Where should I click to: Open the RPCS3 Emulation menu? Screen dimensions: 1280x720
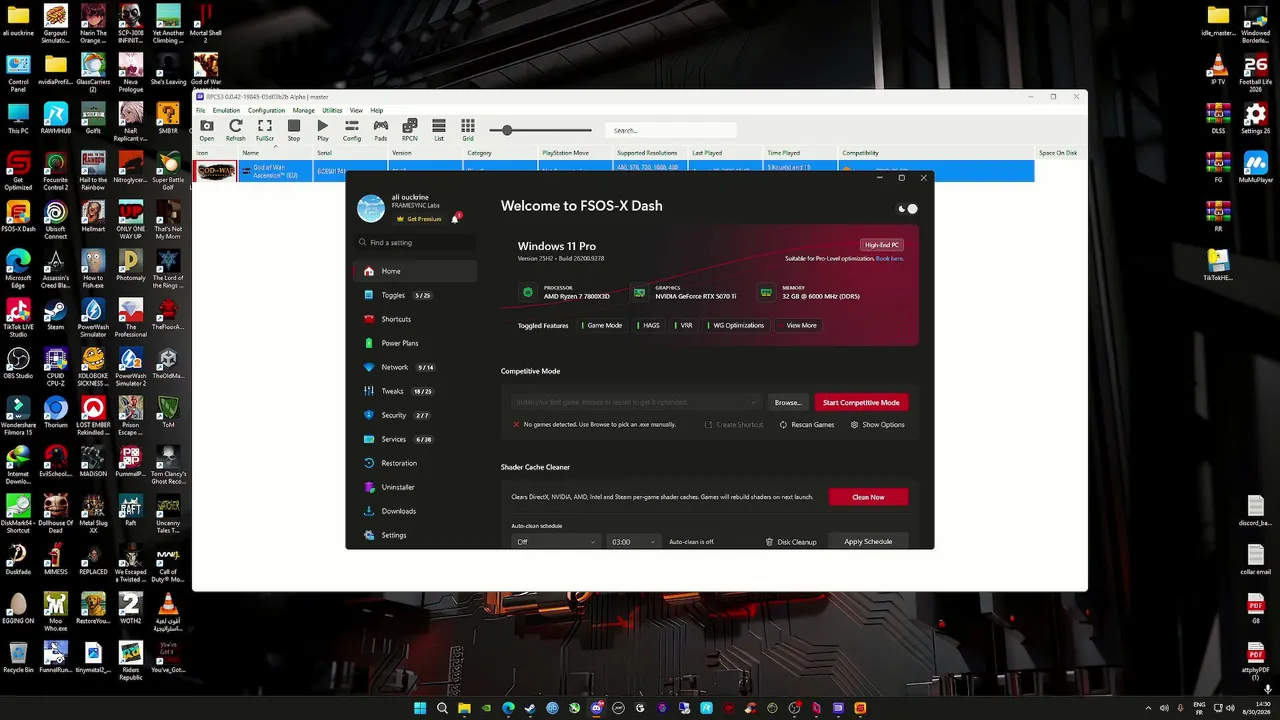(x=226, y=110)
